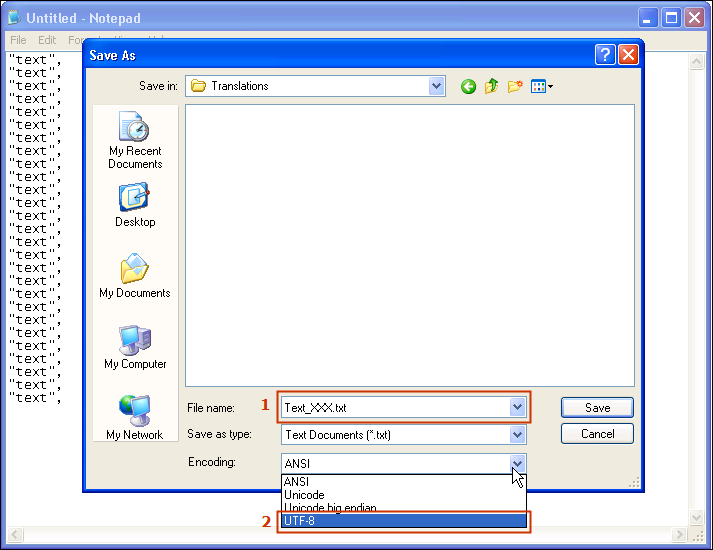Screen dimensions: 713x550
Task: Go to Desktop in places bar
Action: click(135, 205)
